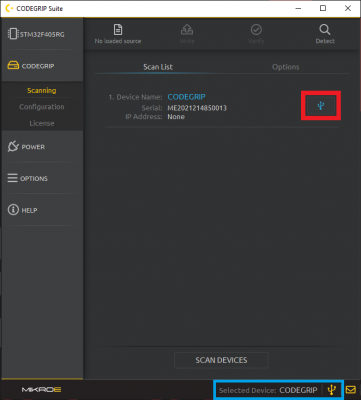Switch to the Options tab
The width and height of the screenshot is (361, 400).
point(286,67)
